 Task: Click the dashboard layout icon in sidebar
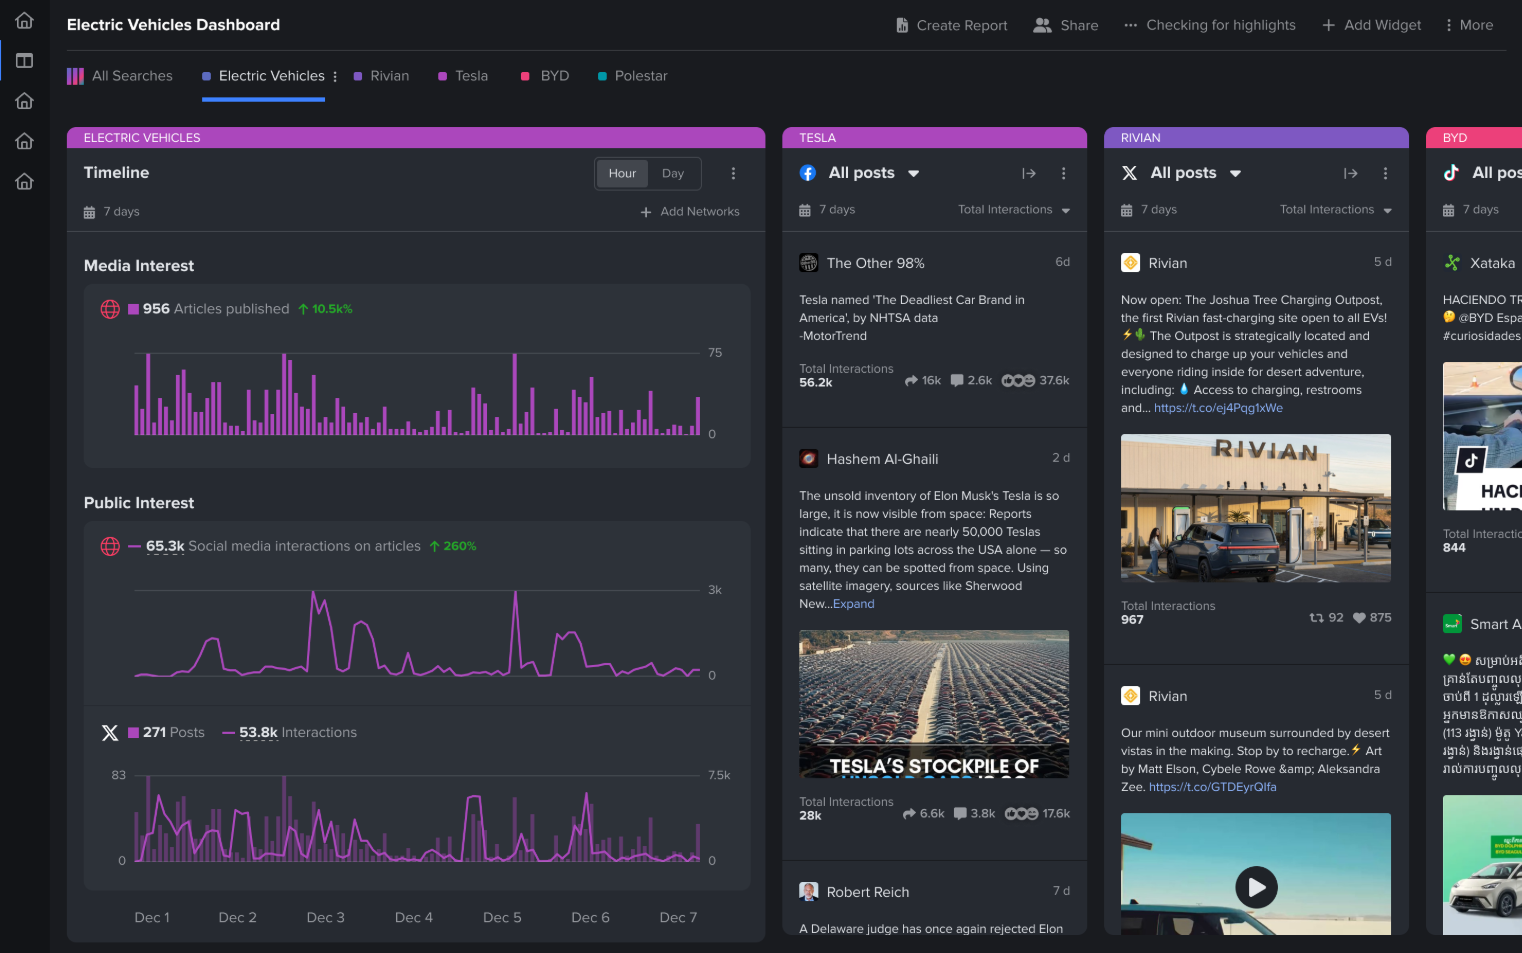(24, 61)
